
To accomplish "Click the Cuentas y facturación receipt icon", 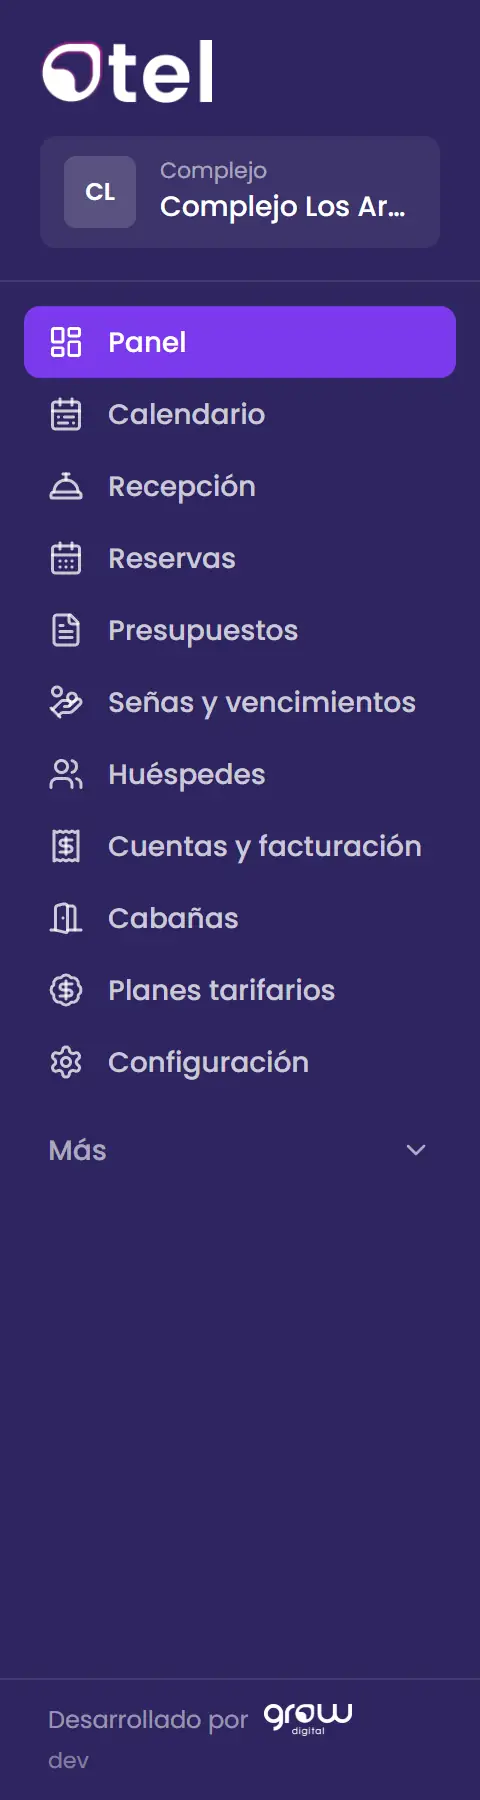I will point(66,846).
